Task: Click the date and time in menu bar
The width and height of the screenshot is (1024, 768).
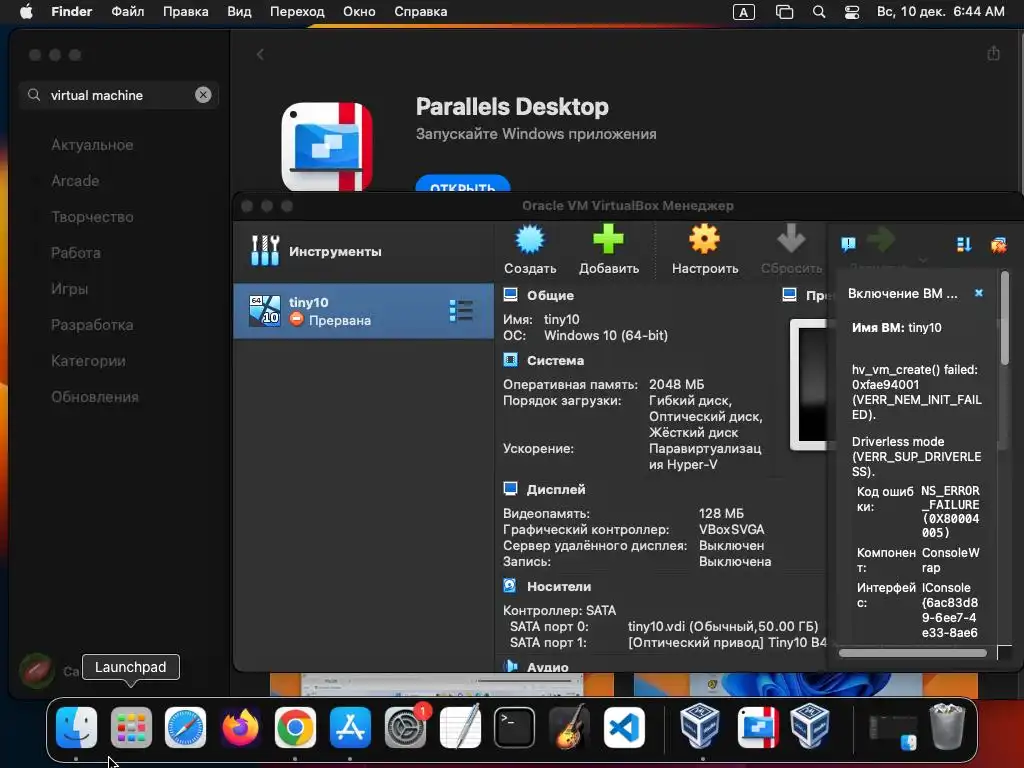Action: tap(940, 12)
